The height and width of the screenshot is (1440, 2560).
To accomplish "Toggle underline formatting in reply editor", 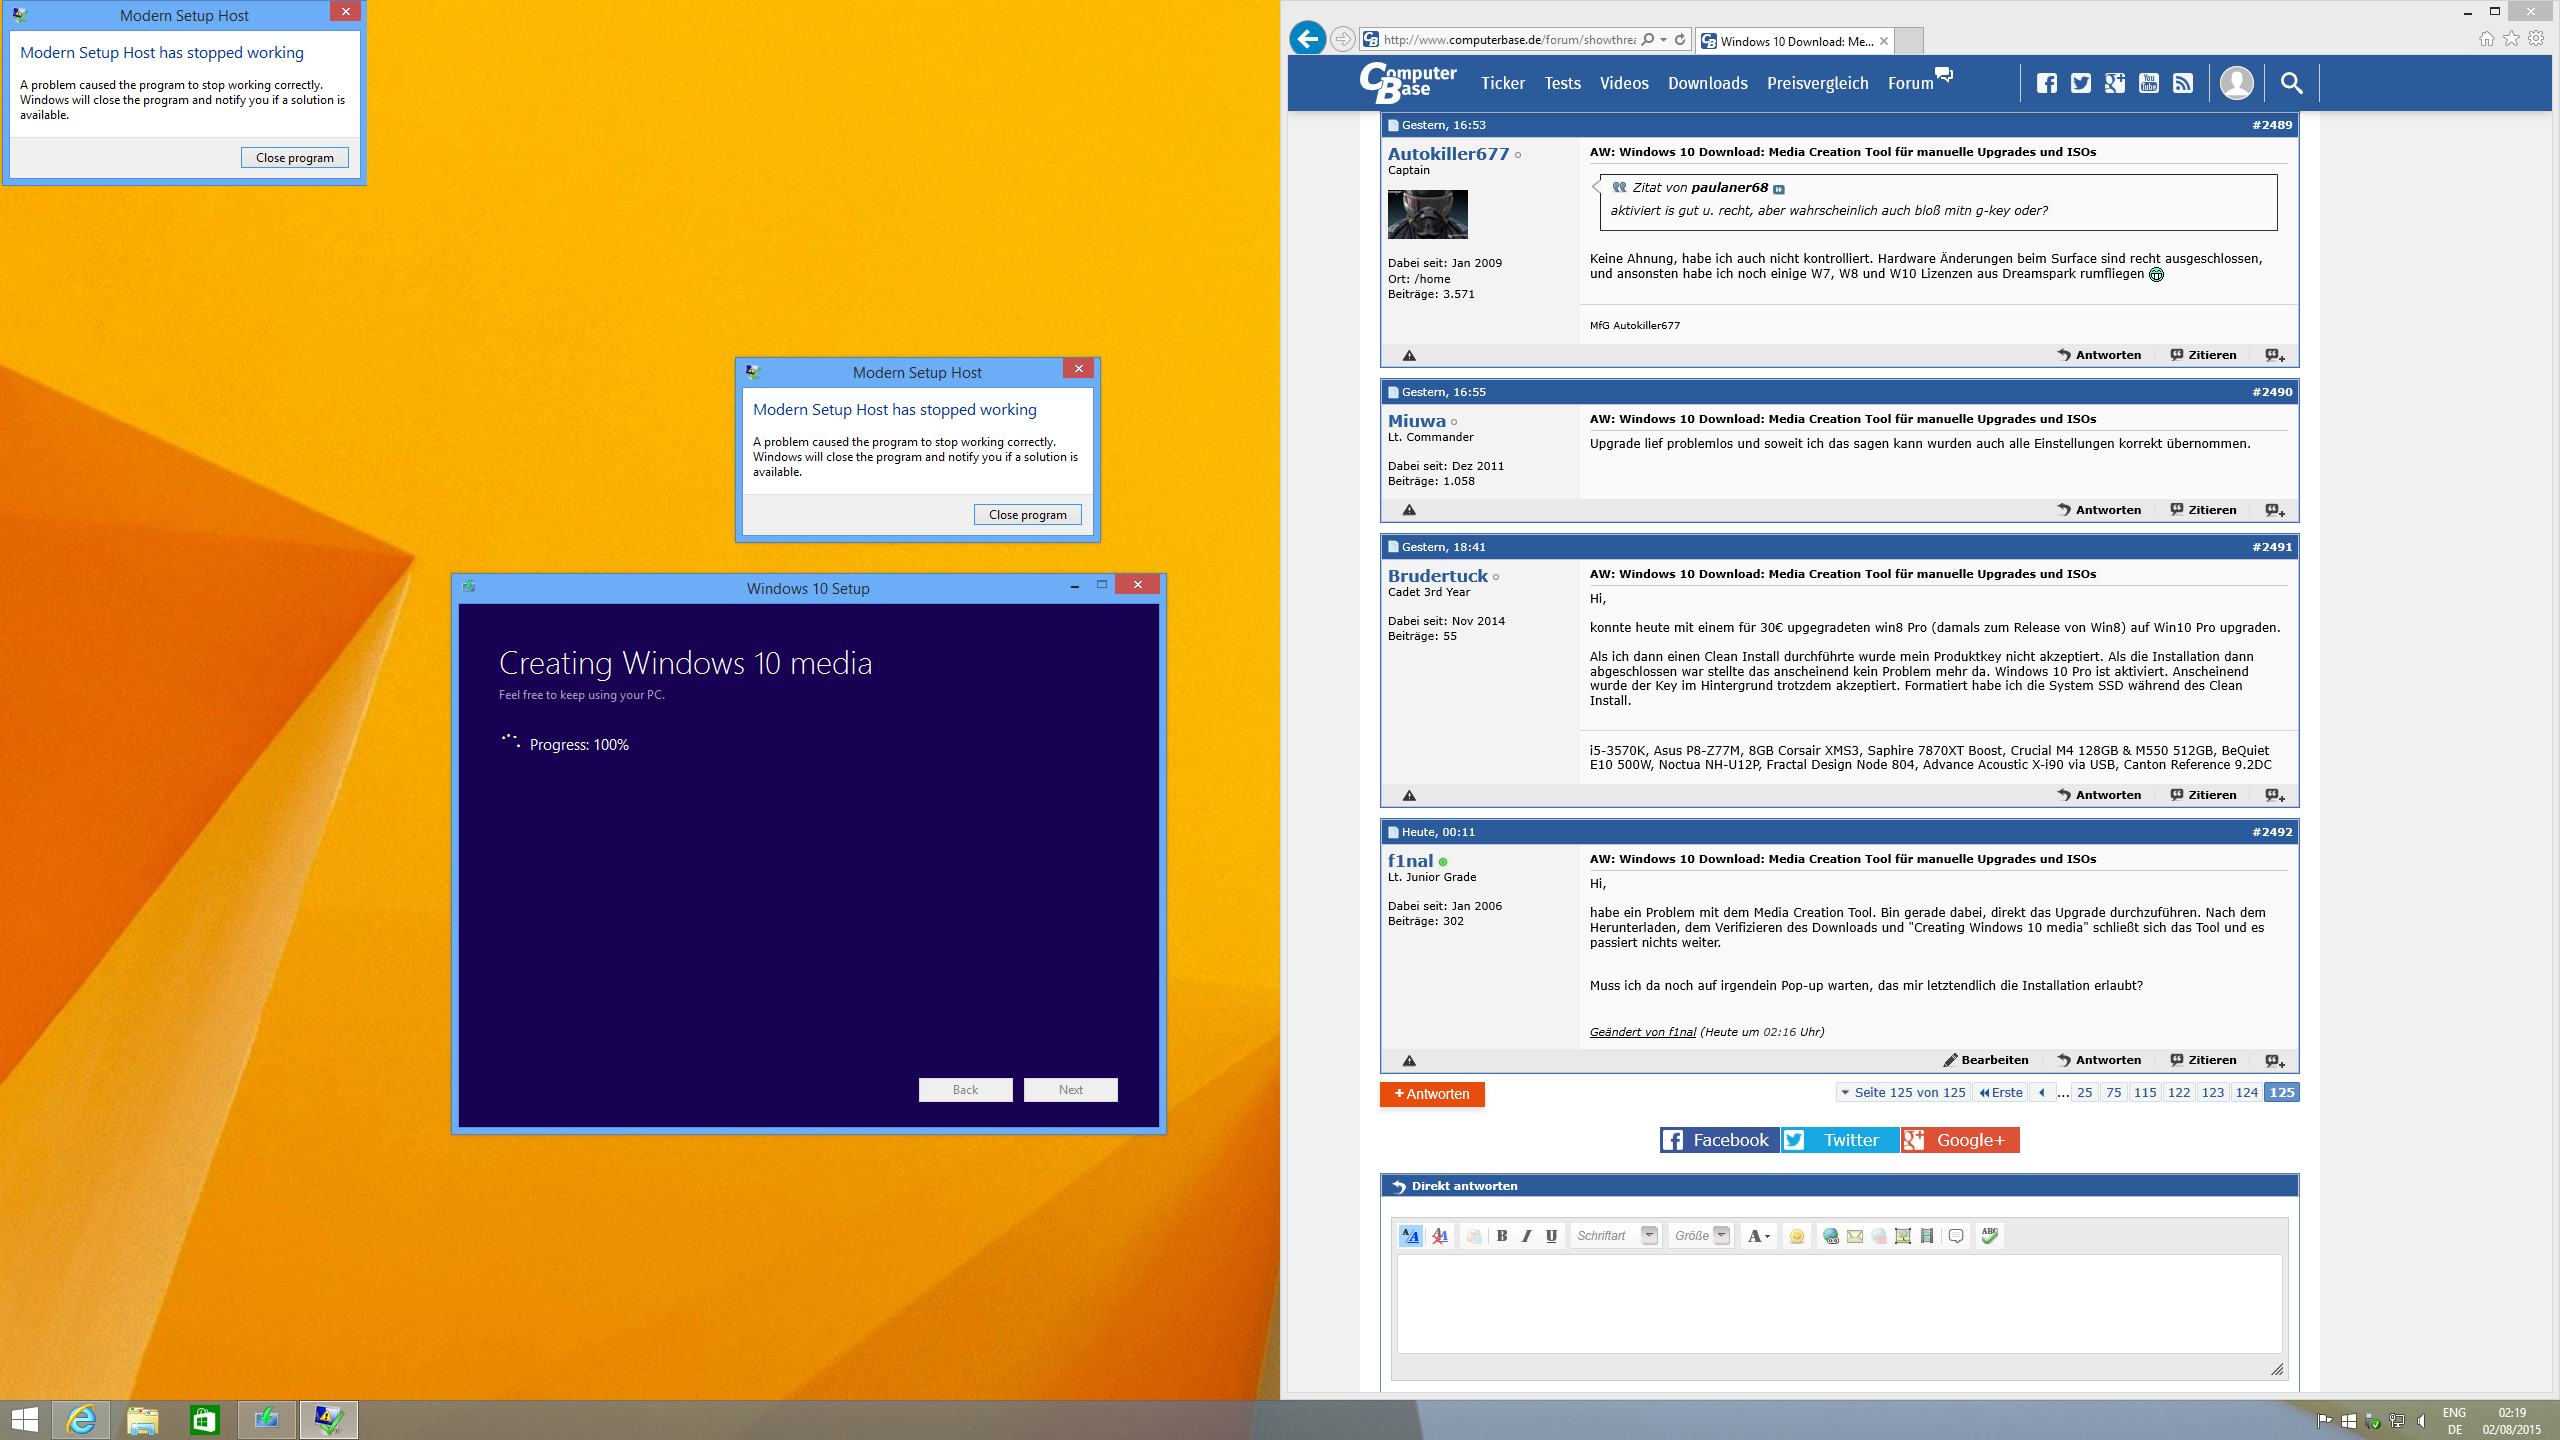I will click(x=1551, y=1236).
